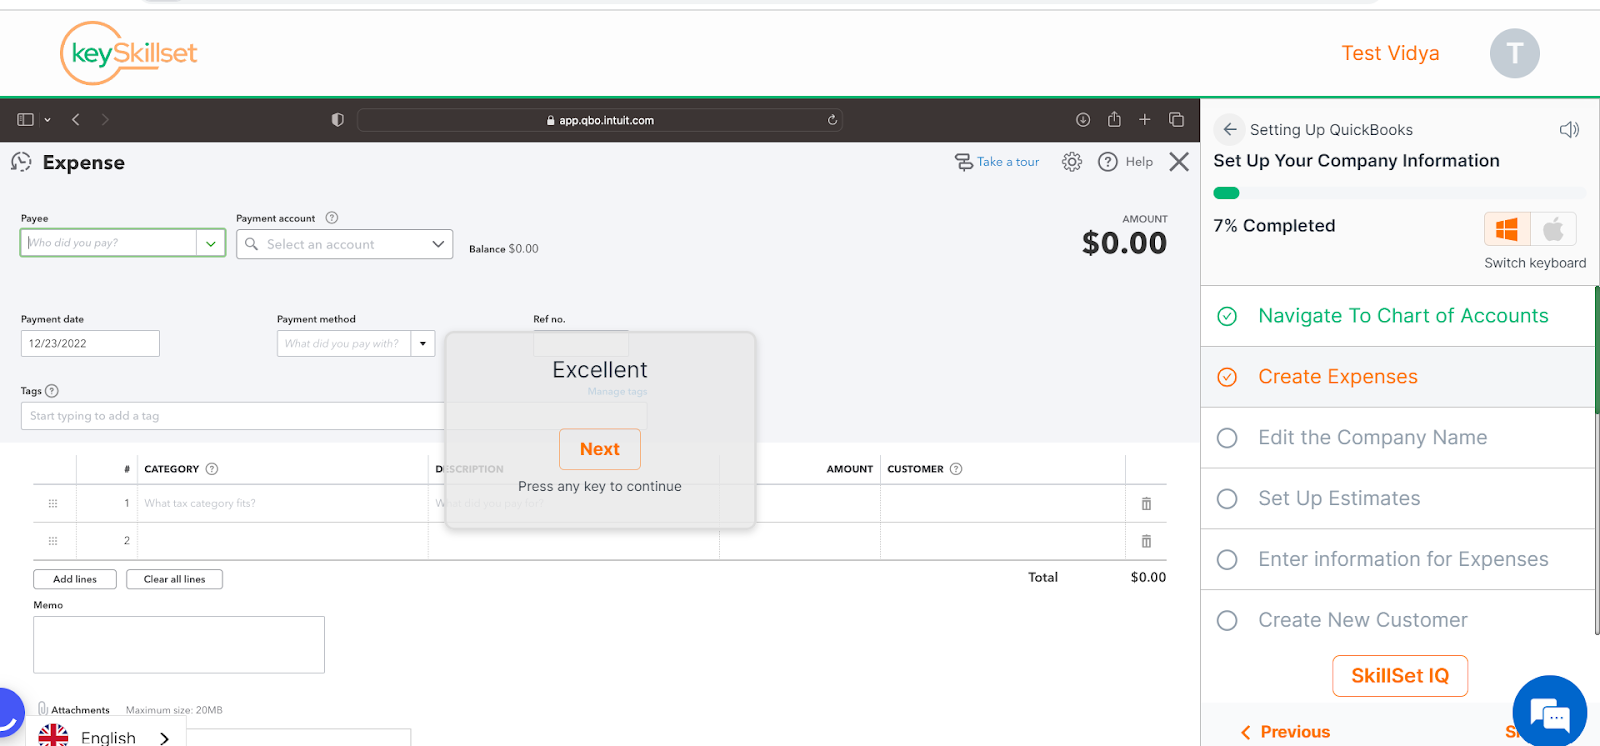Switch to Mac keyboard
This screenshot has width=1600, height=746.
[1554, 229]
